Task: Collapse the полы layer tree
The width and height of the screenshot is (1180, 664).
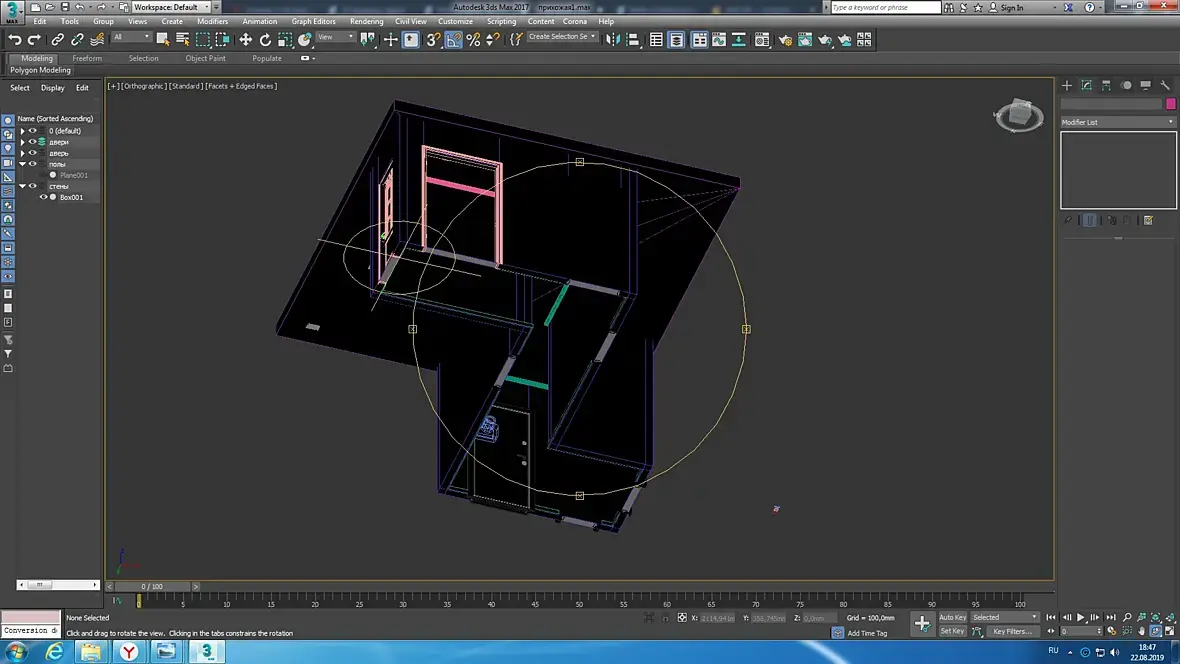Action: 22,164
